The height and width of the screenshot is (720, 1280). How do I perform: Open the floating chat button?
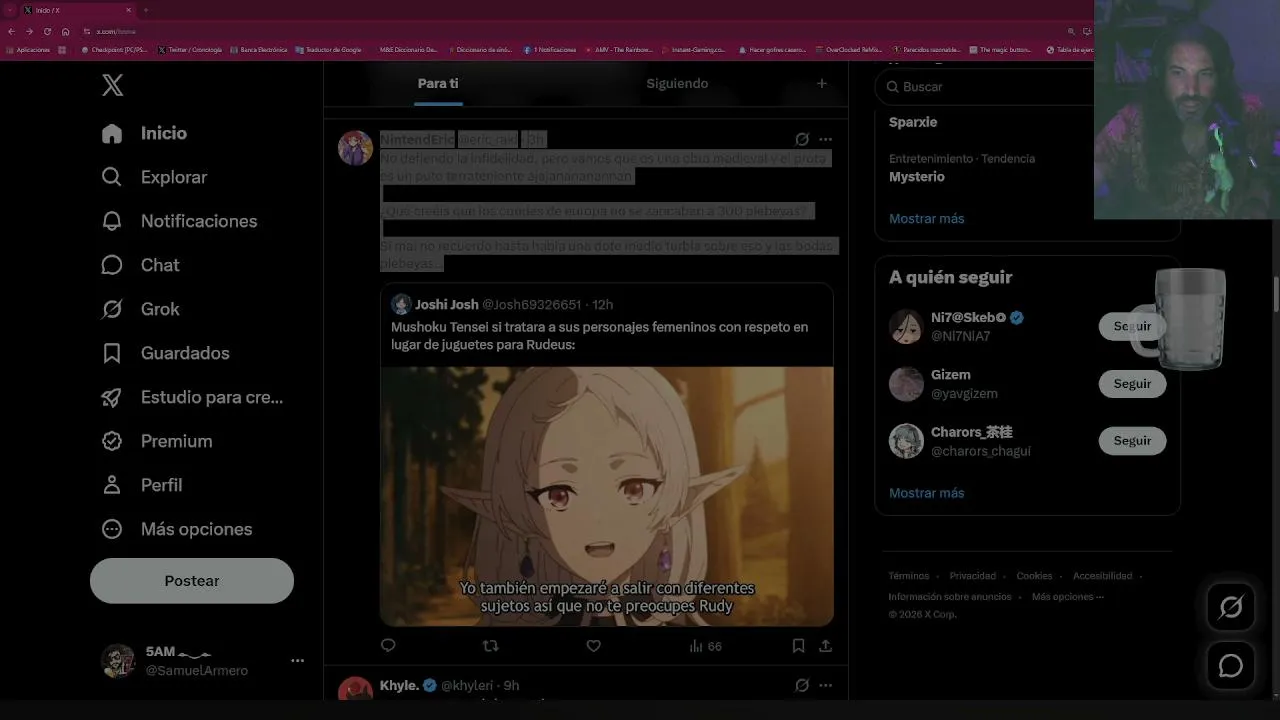[x=1231, y=666]
